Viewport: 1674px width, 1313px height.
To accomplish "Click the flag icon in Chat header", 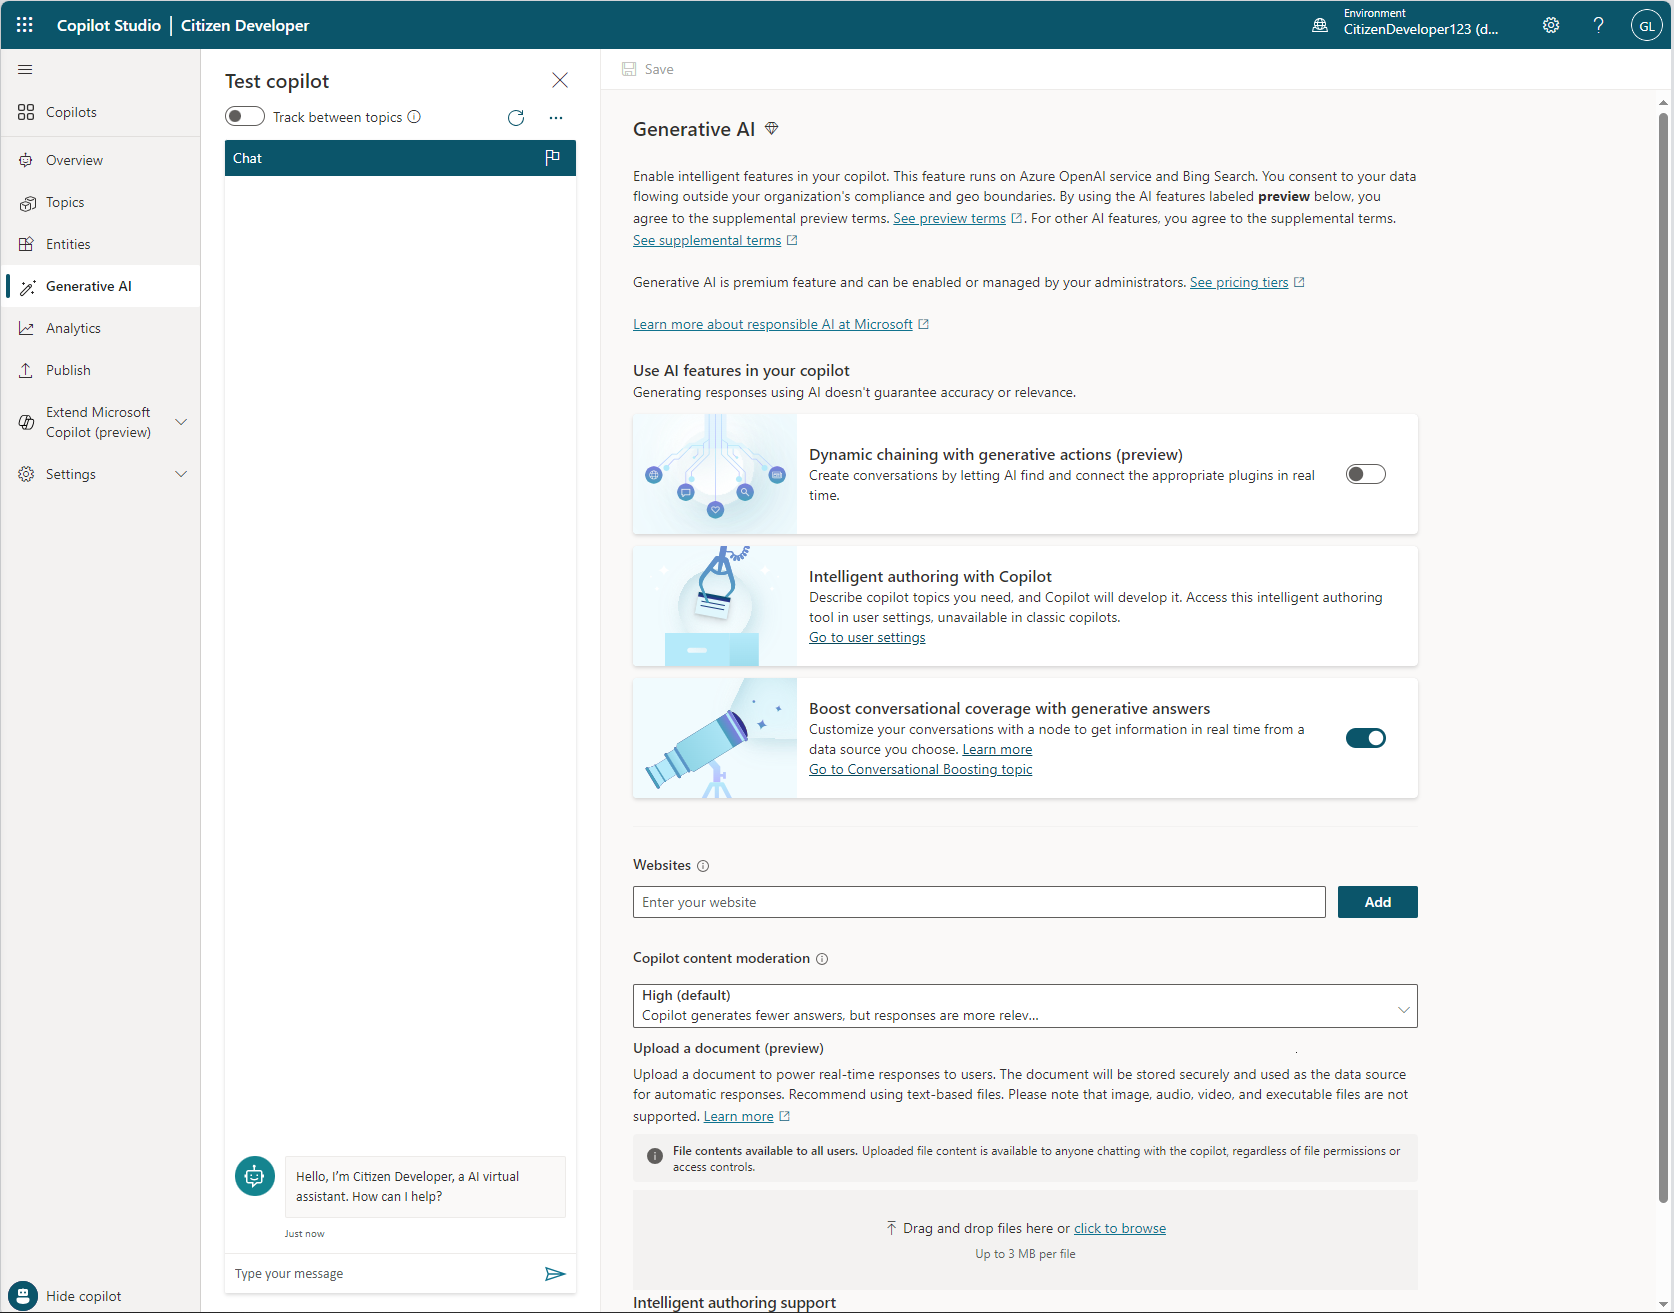I will pyautogui.click(x=552, y=158).
